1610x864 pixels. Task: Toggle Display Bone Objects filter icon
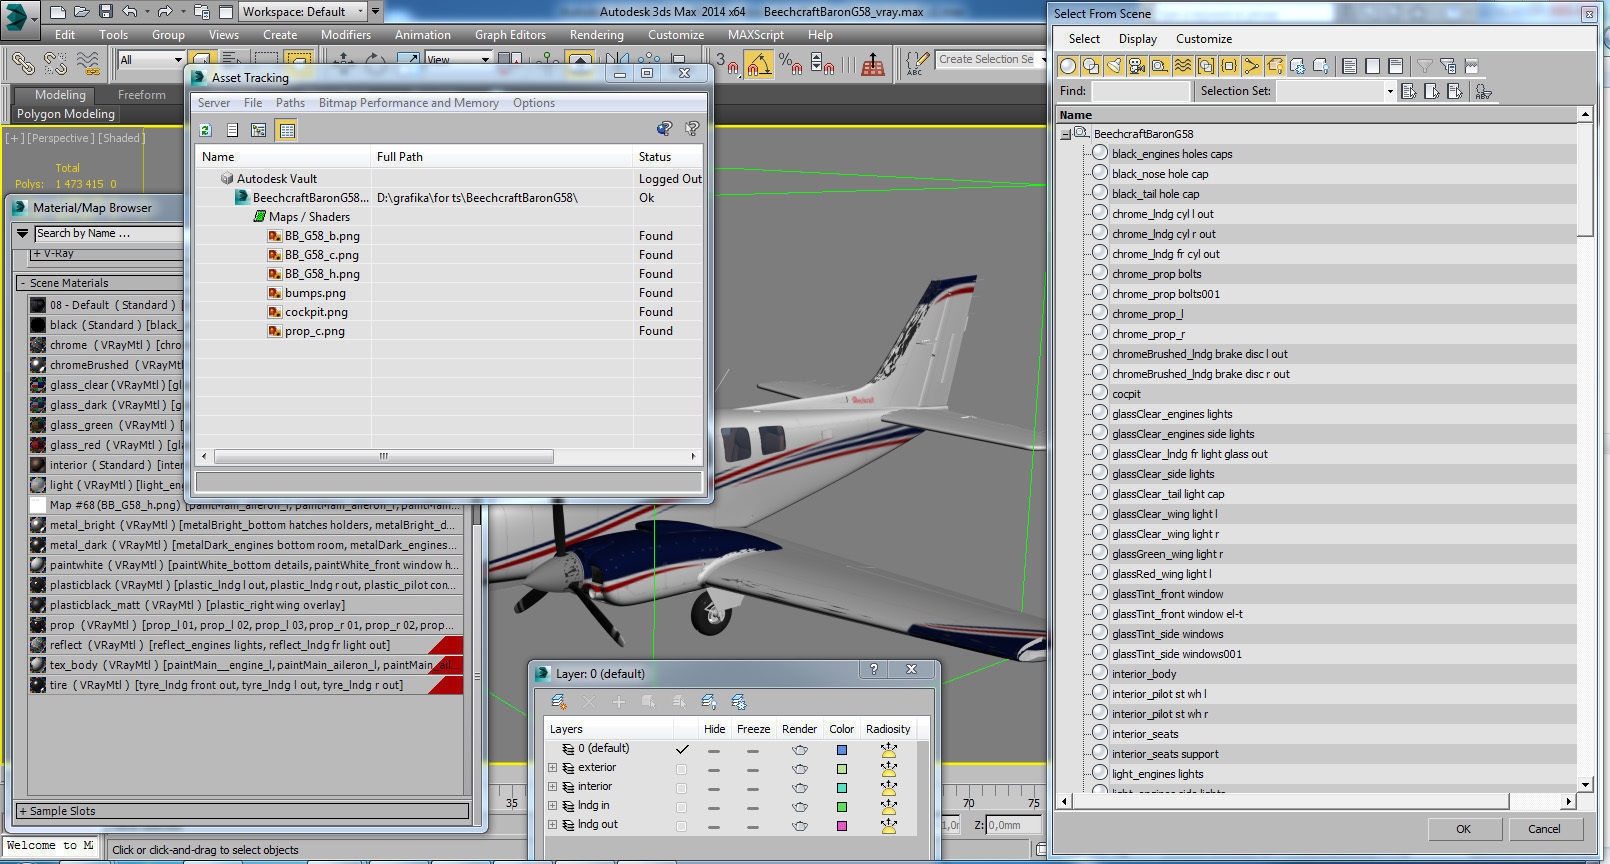click(1252, 66)
